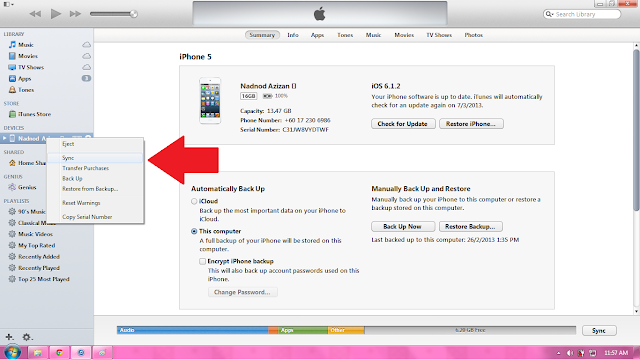Click the Sync button beside capacity bar
Image resolution: width=640 pixels, height=360 pixels.
pyautogui.click(x=599, y=331)
